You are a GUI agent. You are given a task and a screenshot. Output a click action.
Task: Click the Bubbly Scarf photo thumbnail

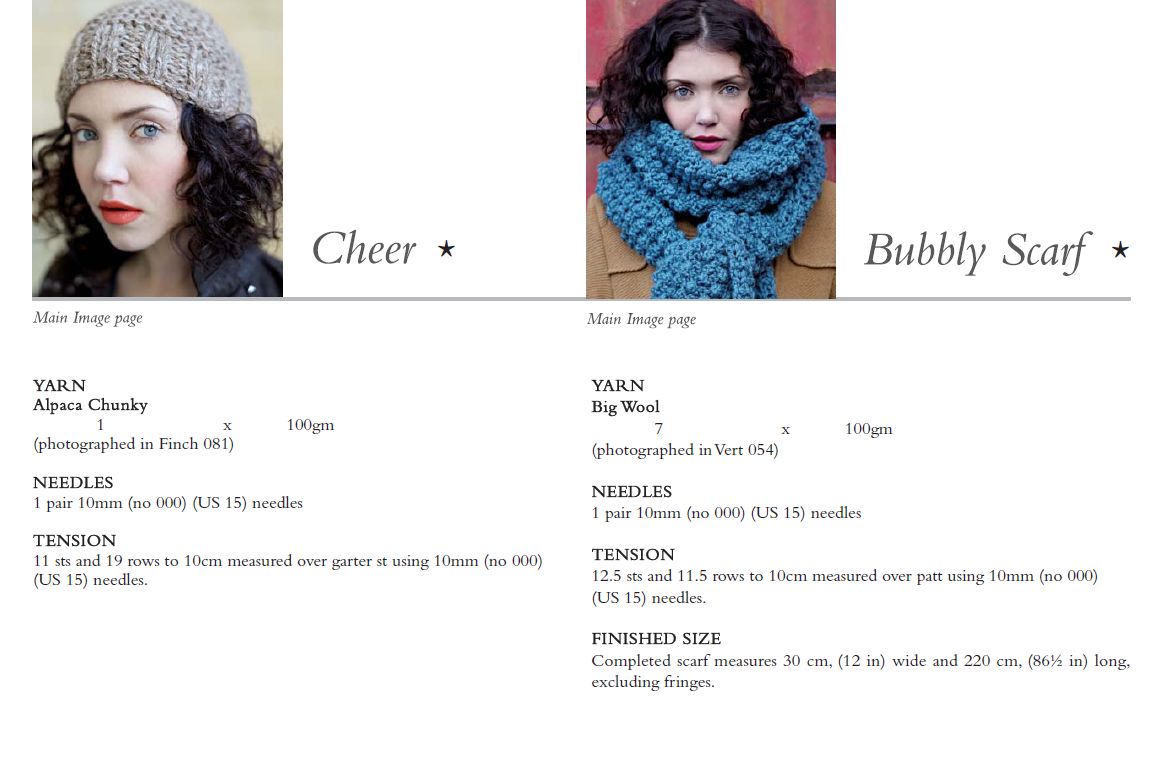pyautogui.click(x=711, y=149)
